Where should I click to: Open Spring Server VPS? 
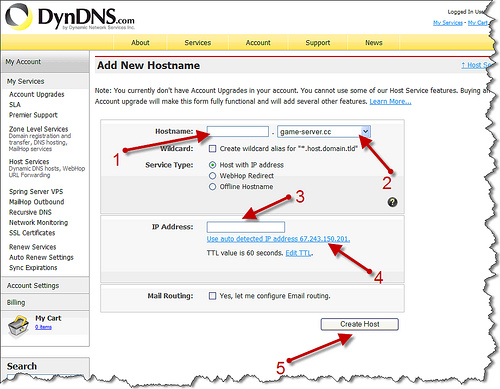point(36,192)
